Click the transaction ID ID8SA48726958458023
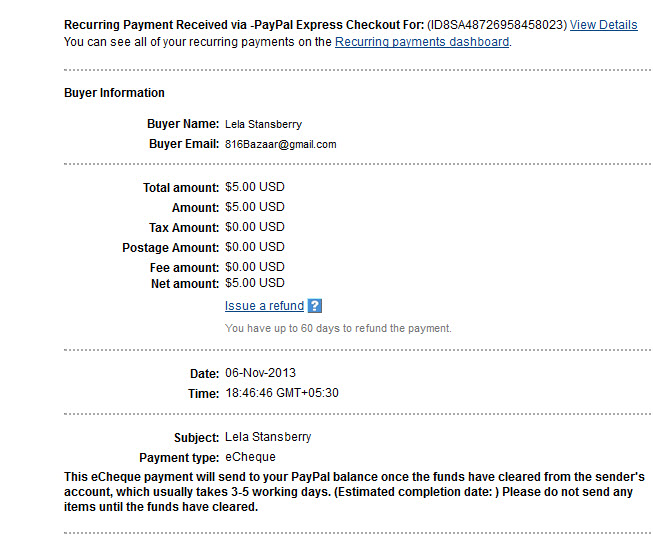This screenshot has height=548, width=653. (497, 25)
